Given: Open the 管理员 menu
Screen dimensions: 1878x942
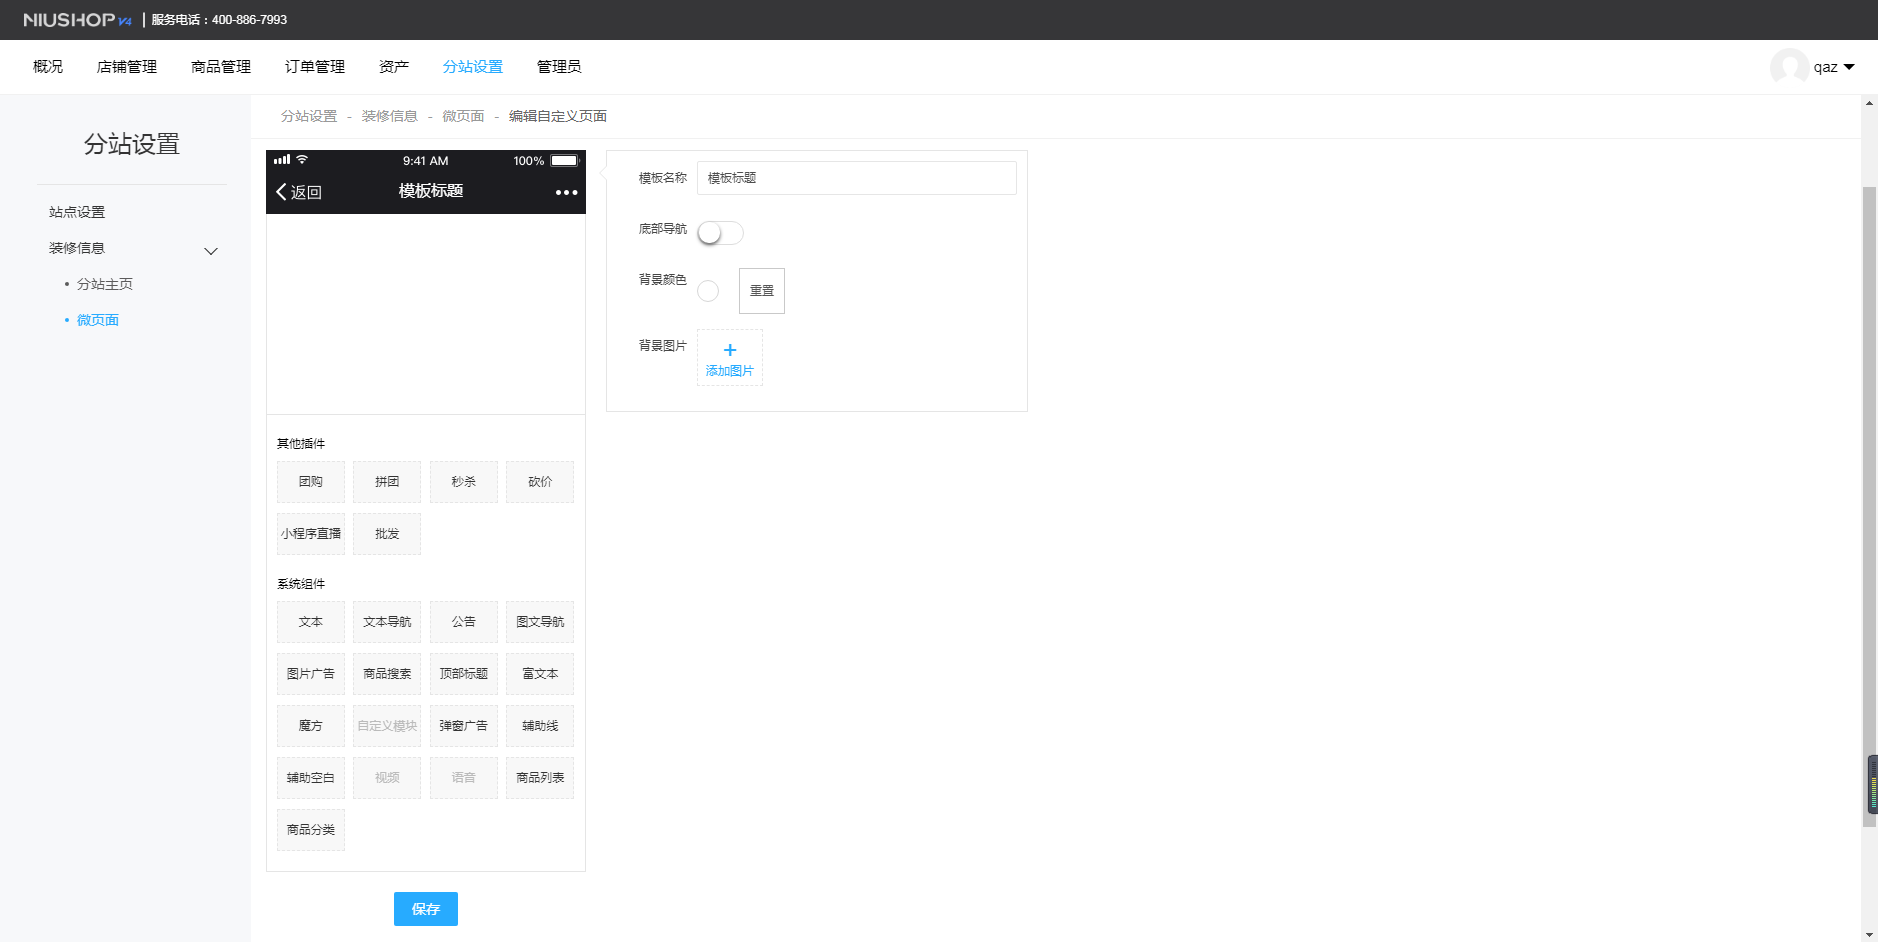Looking at the screenshot, I should pyautogui.click(x=559, y=67).
